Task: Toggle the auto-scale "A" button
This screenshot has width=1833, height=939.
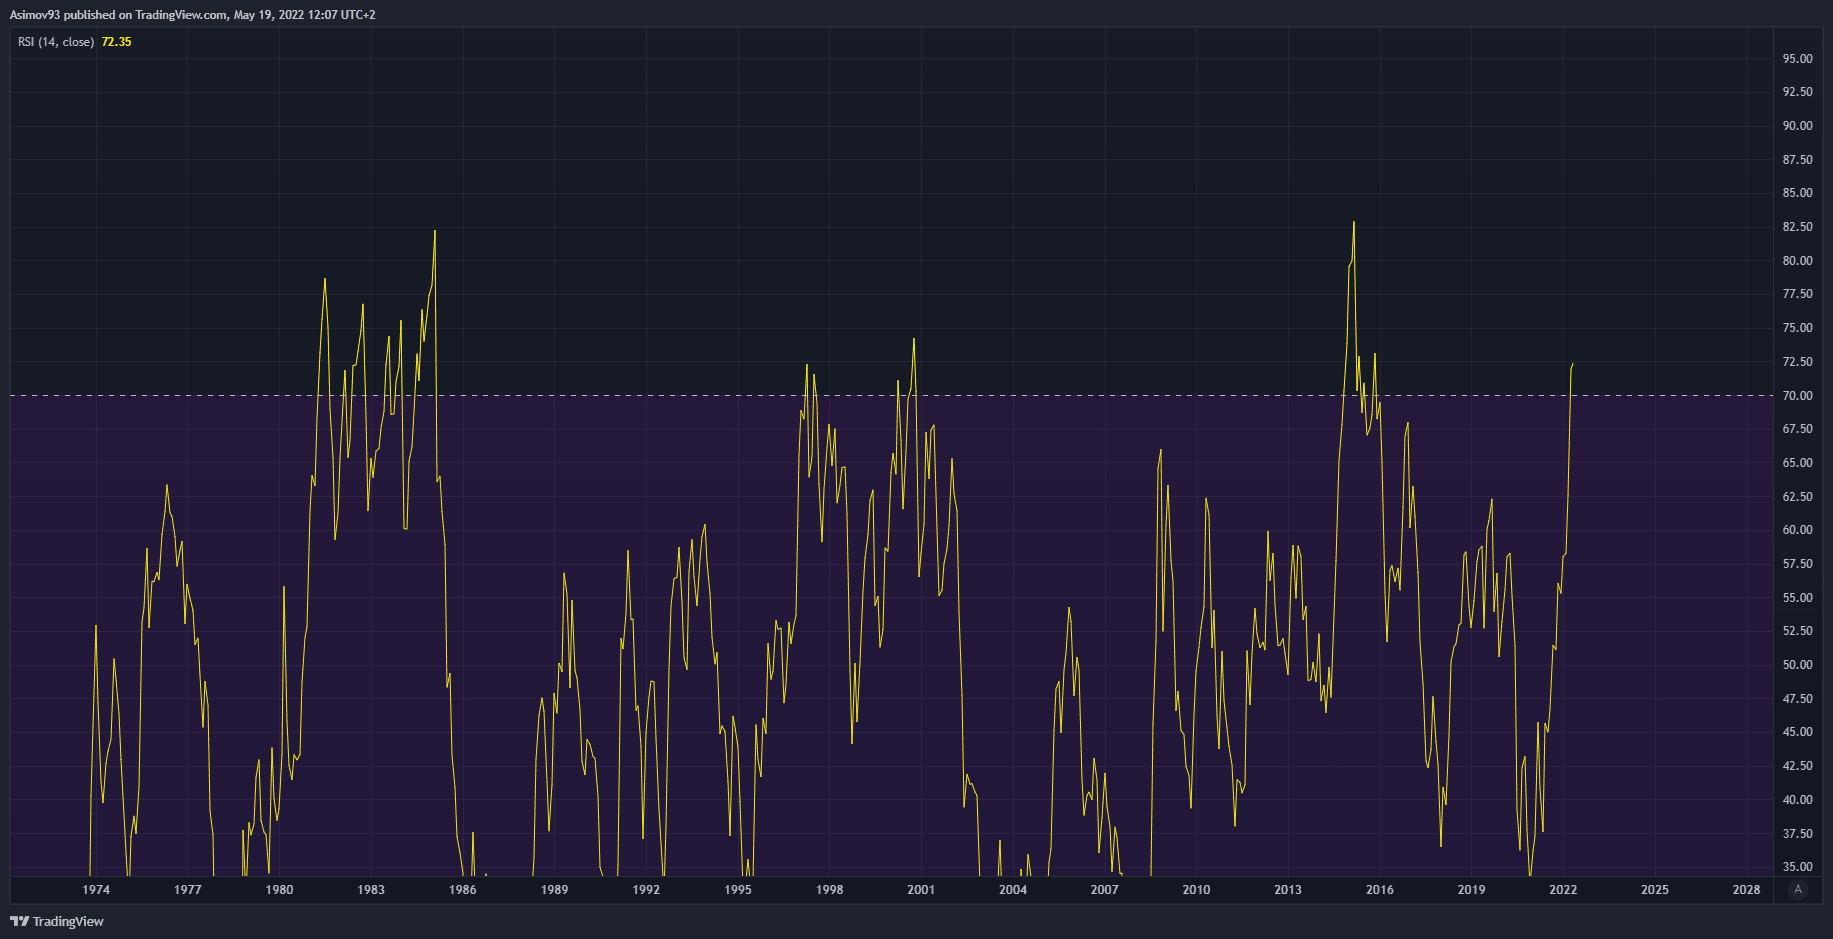Action: [x=1798, y=889]
